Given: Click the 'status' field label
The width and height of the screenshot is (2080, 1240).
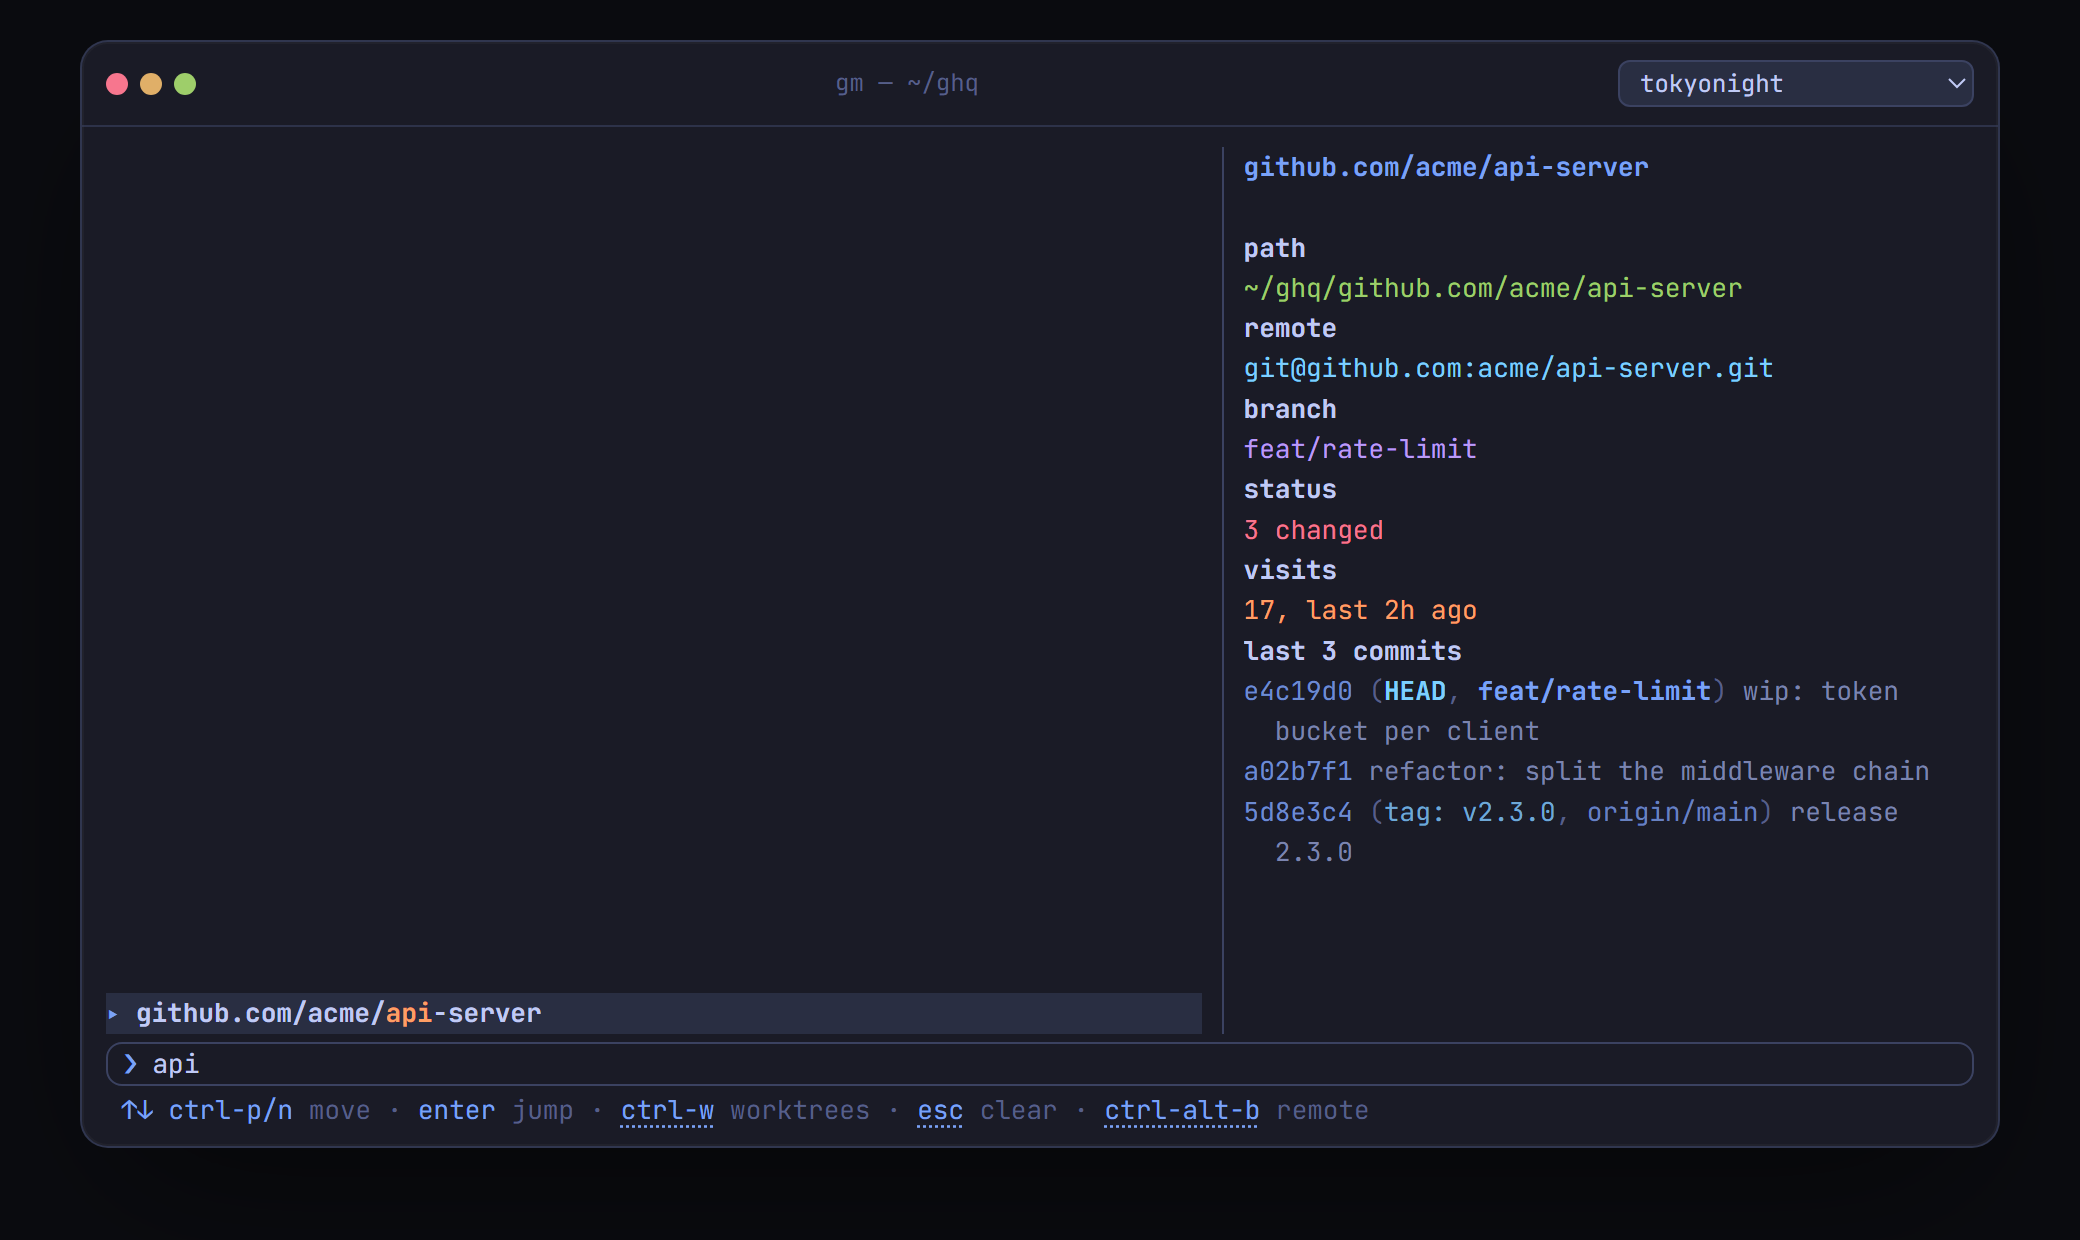Looking at the screenshot, I should pos(1290,489).
